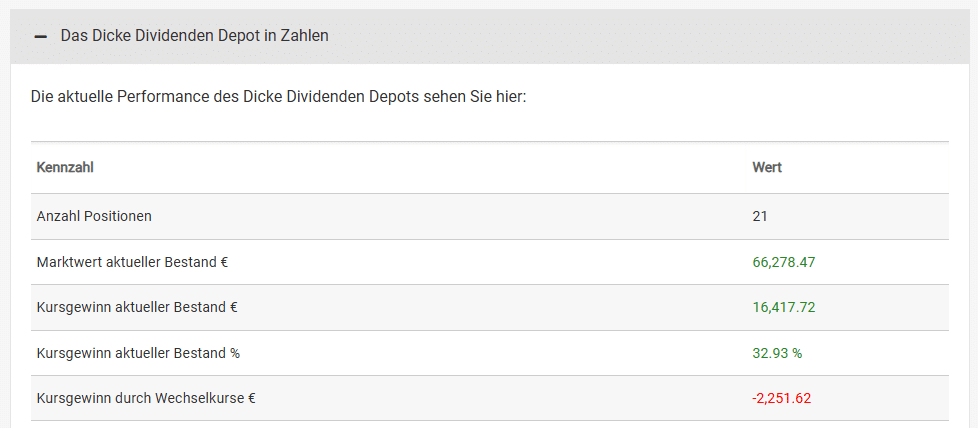Select the 'Kursgewinn durch Wechselkurse €' label
This screenshot has width=978, height=428.
146,398
